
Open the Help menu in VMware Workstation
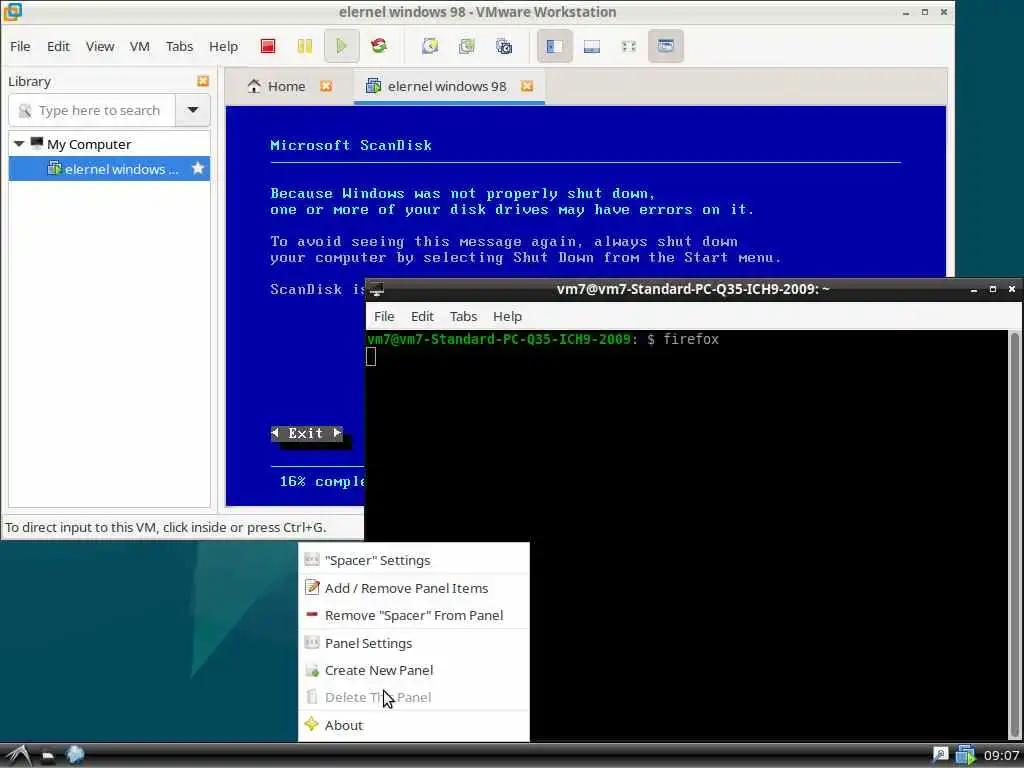click(223, 46)
